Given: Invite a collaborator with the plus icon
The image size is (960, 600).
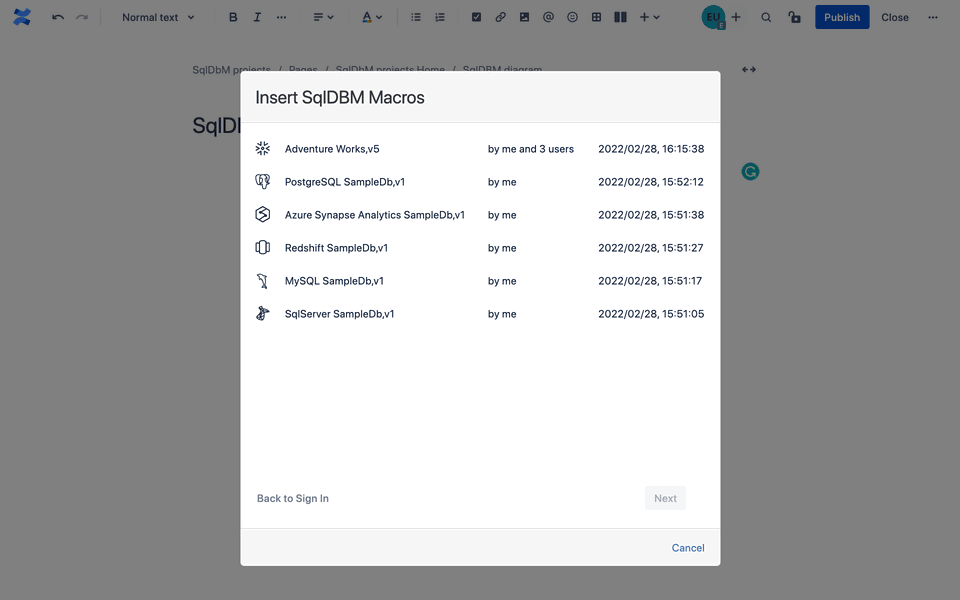Looking at the screenshot, I should [736, 17].
